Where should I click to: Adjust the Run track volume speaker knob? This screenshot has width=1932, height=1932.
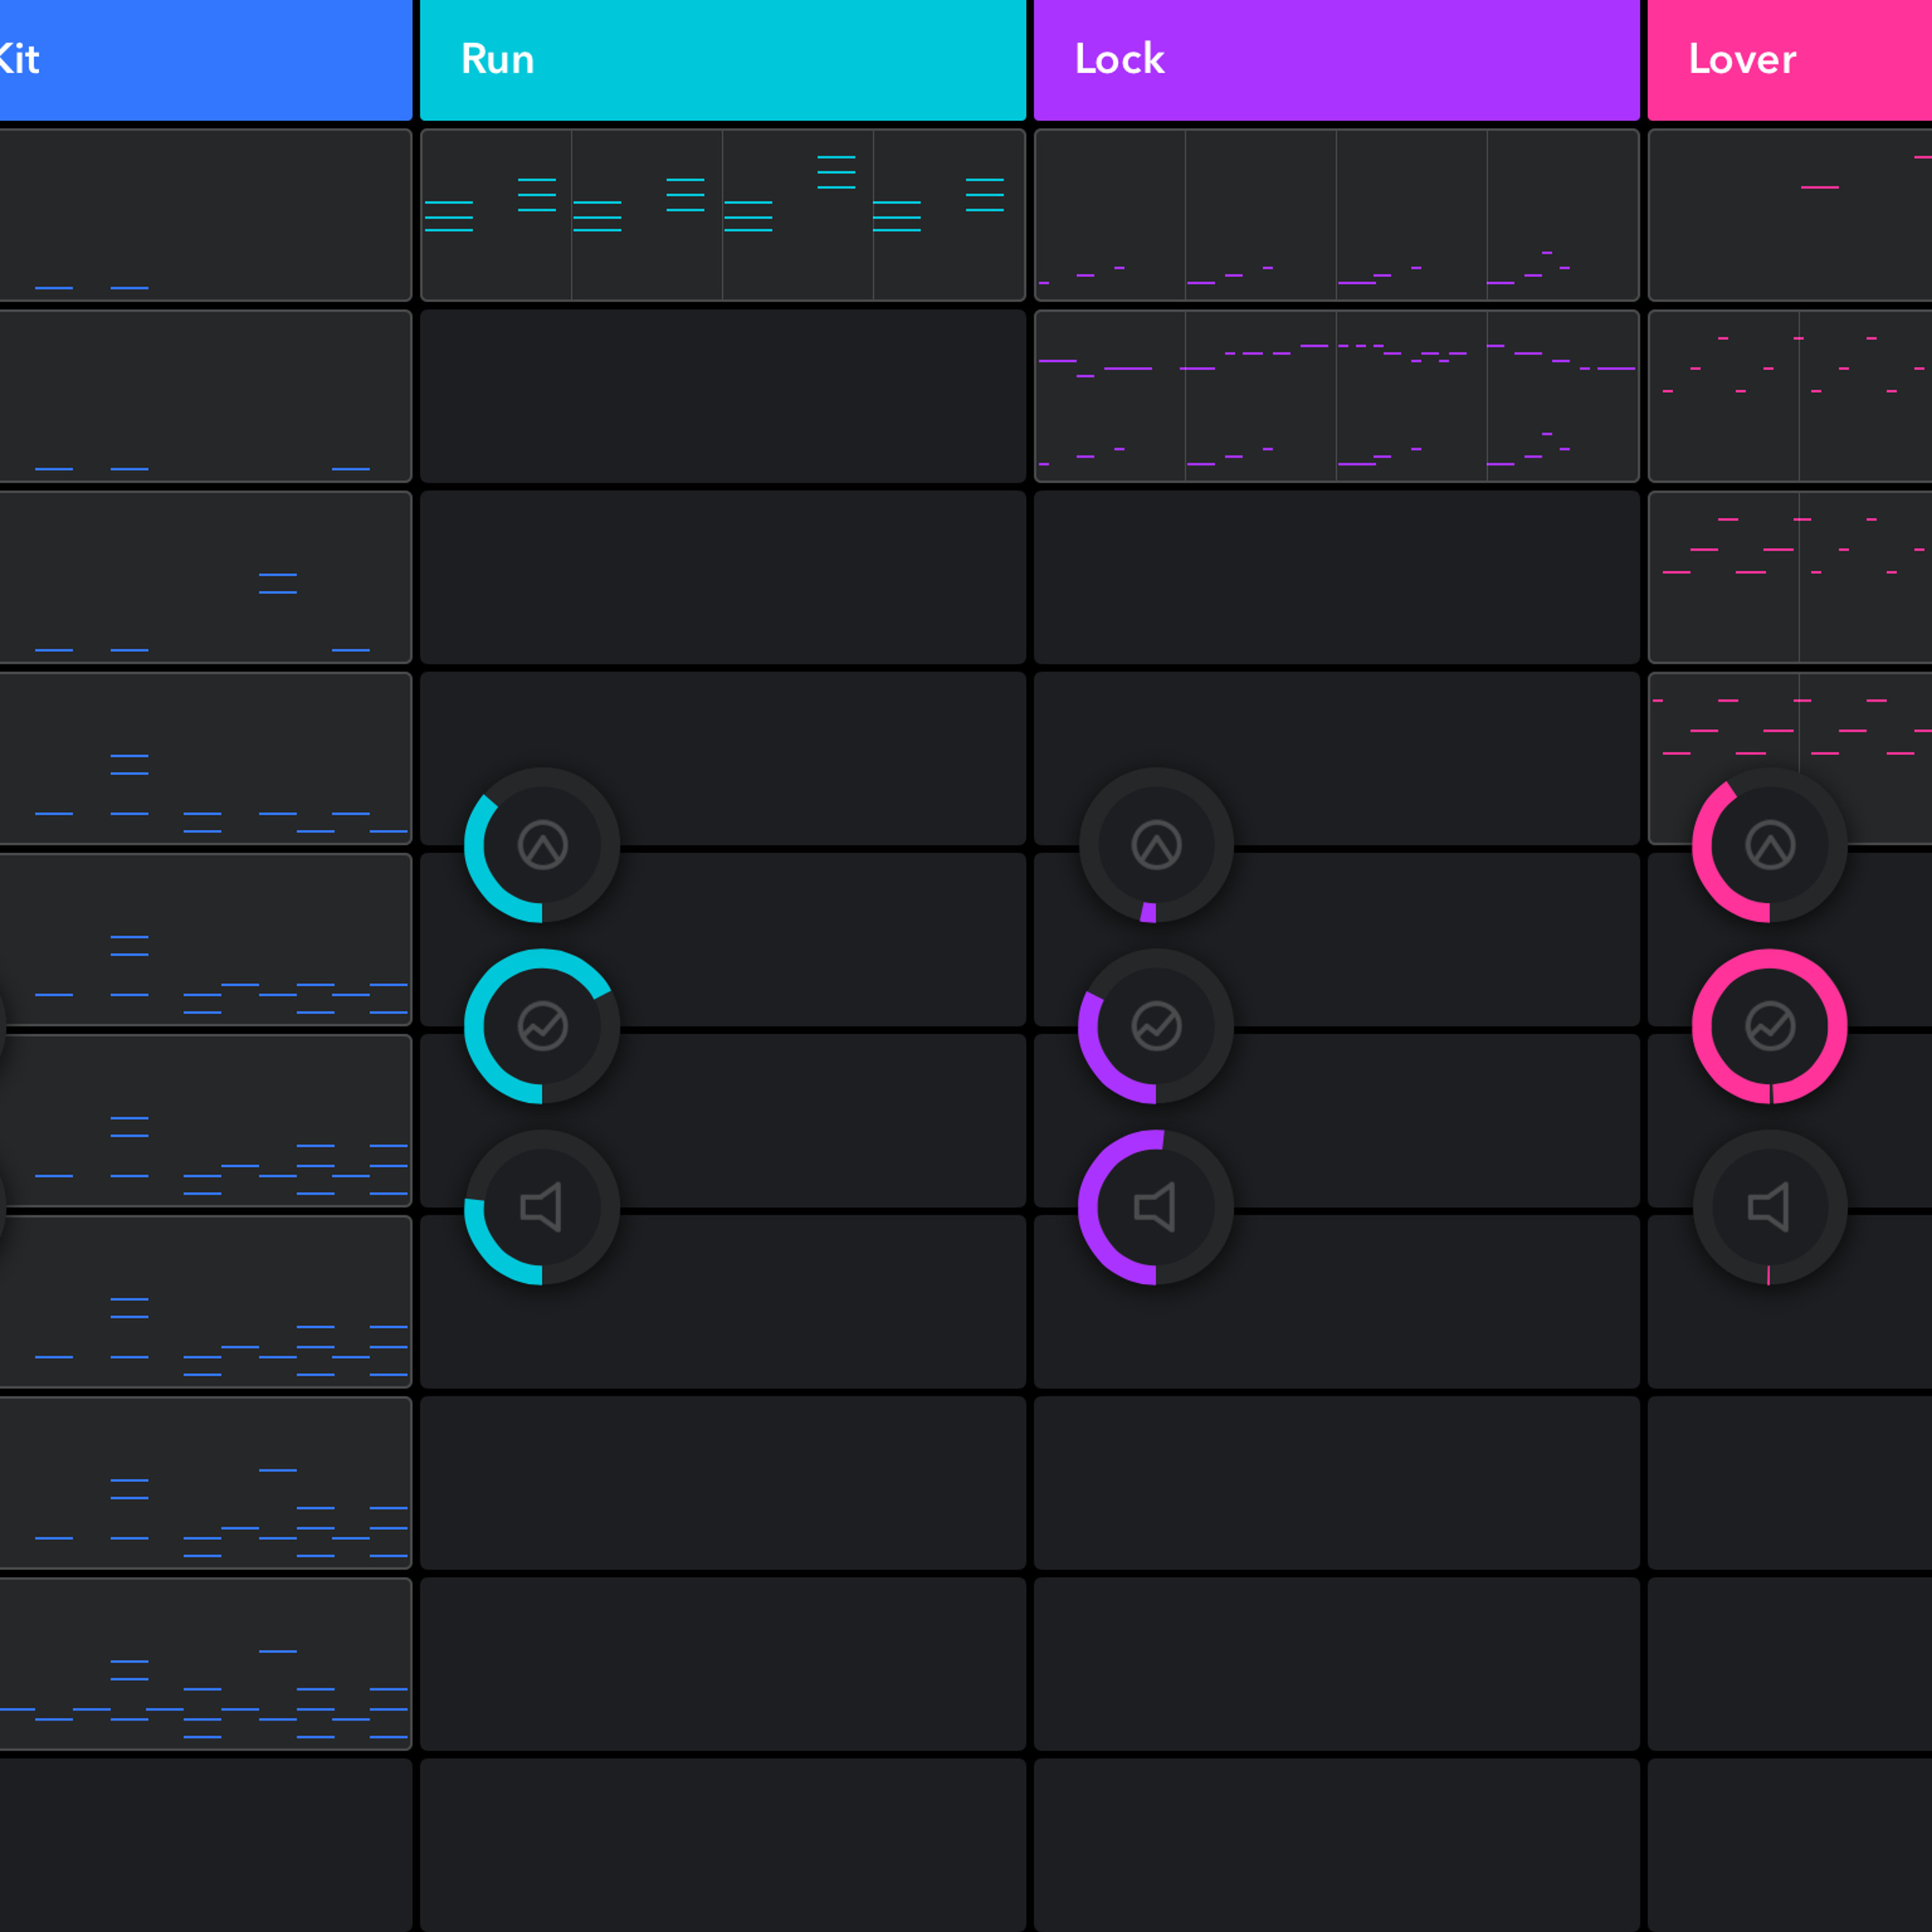click(542, 1207)
